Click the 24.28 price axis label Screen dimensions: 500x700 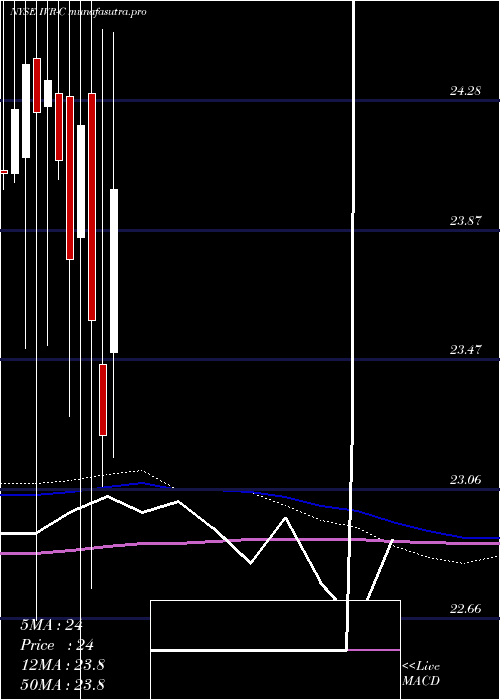click(465, 92)
